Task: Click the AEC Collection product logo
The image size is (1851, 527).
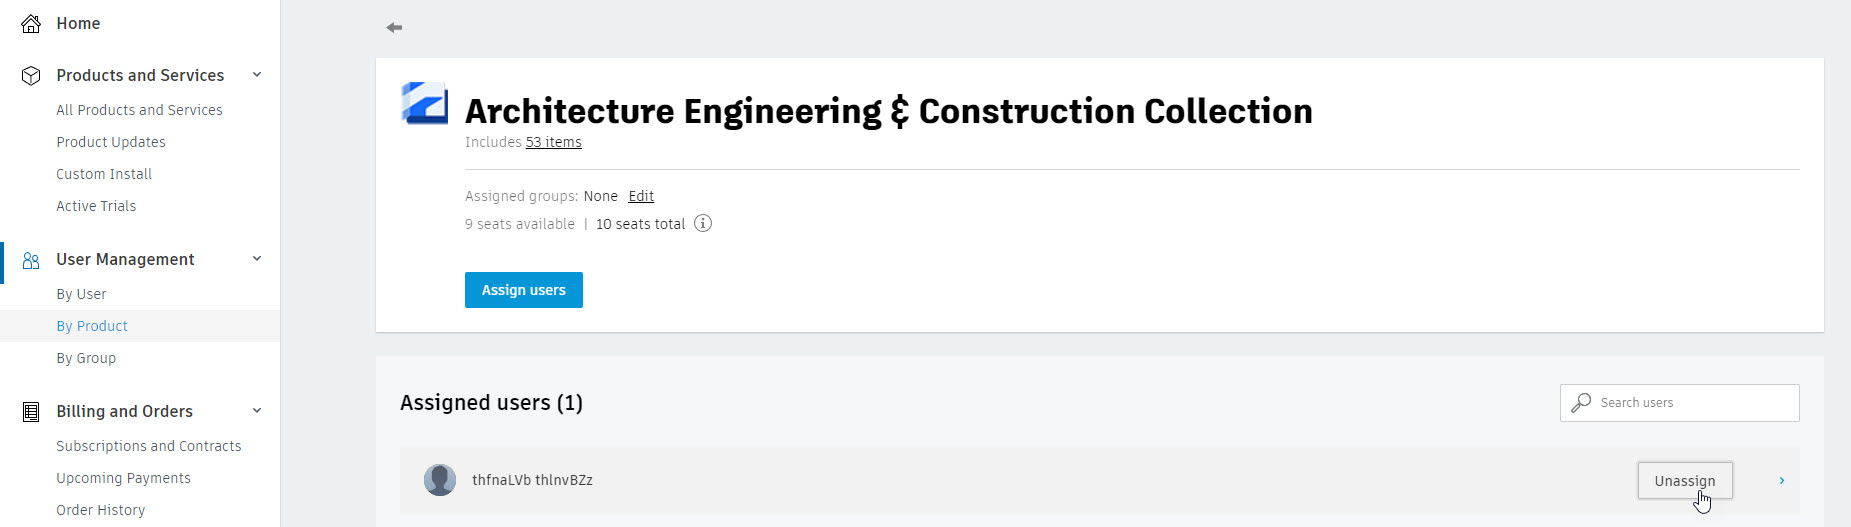Action: pyautogui.click(x=425, y=103)
